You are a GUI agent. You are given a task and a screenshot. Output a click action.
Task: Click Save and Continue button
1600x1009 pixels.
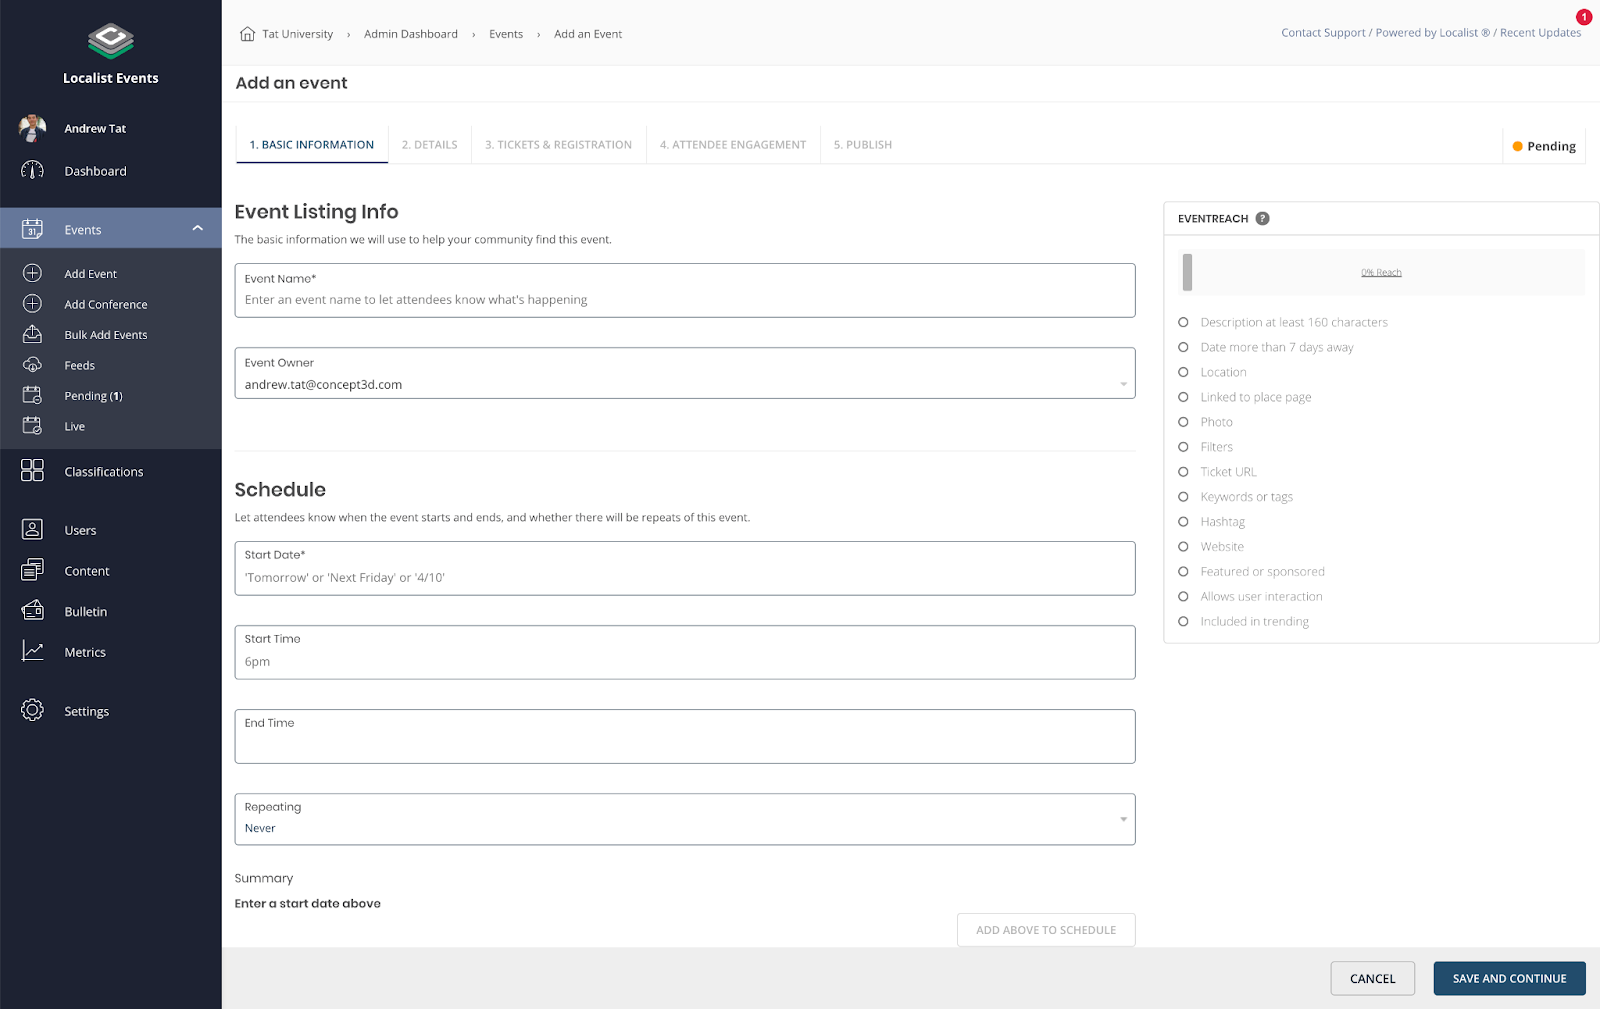pyautogui.click(x=1509, y=978)
